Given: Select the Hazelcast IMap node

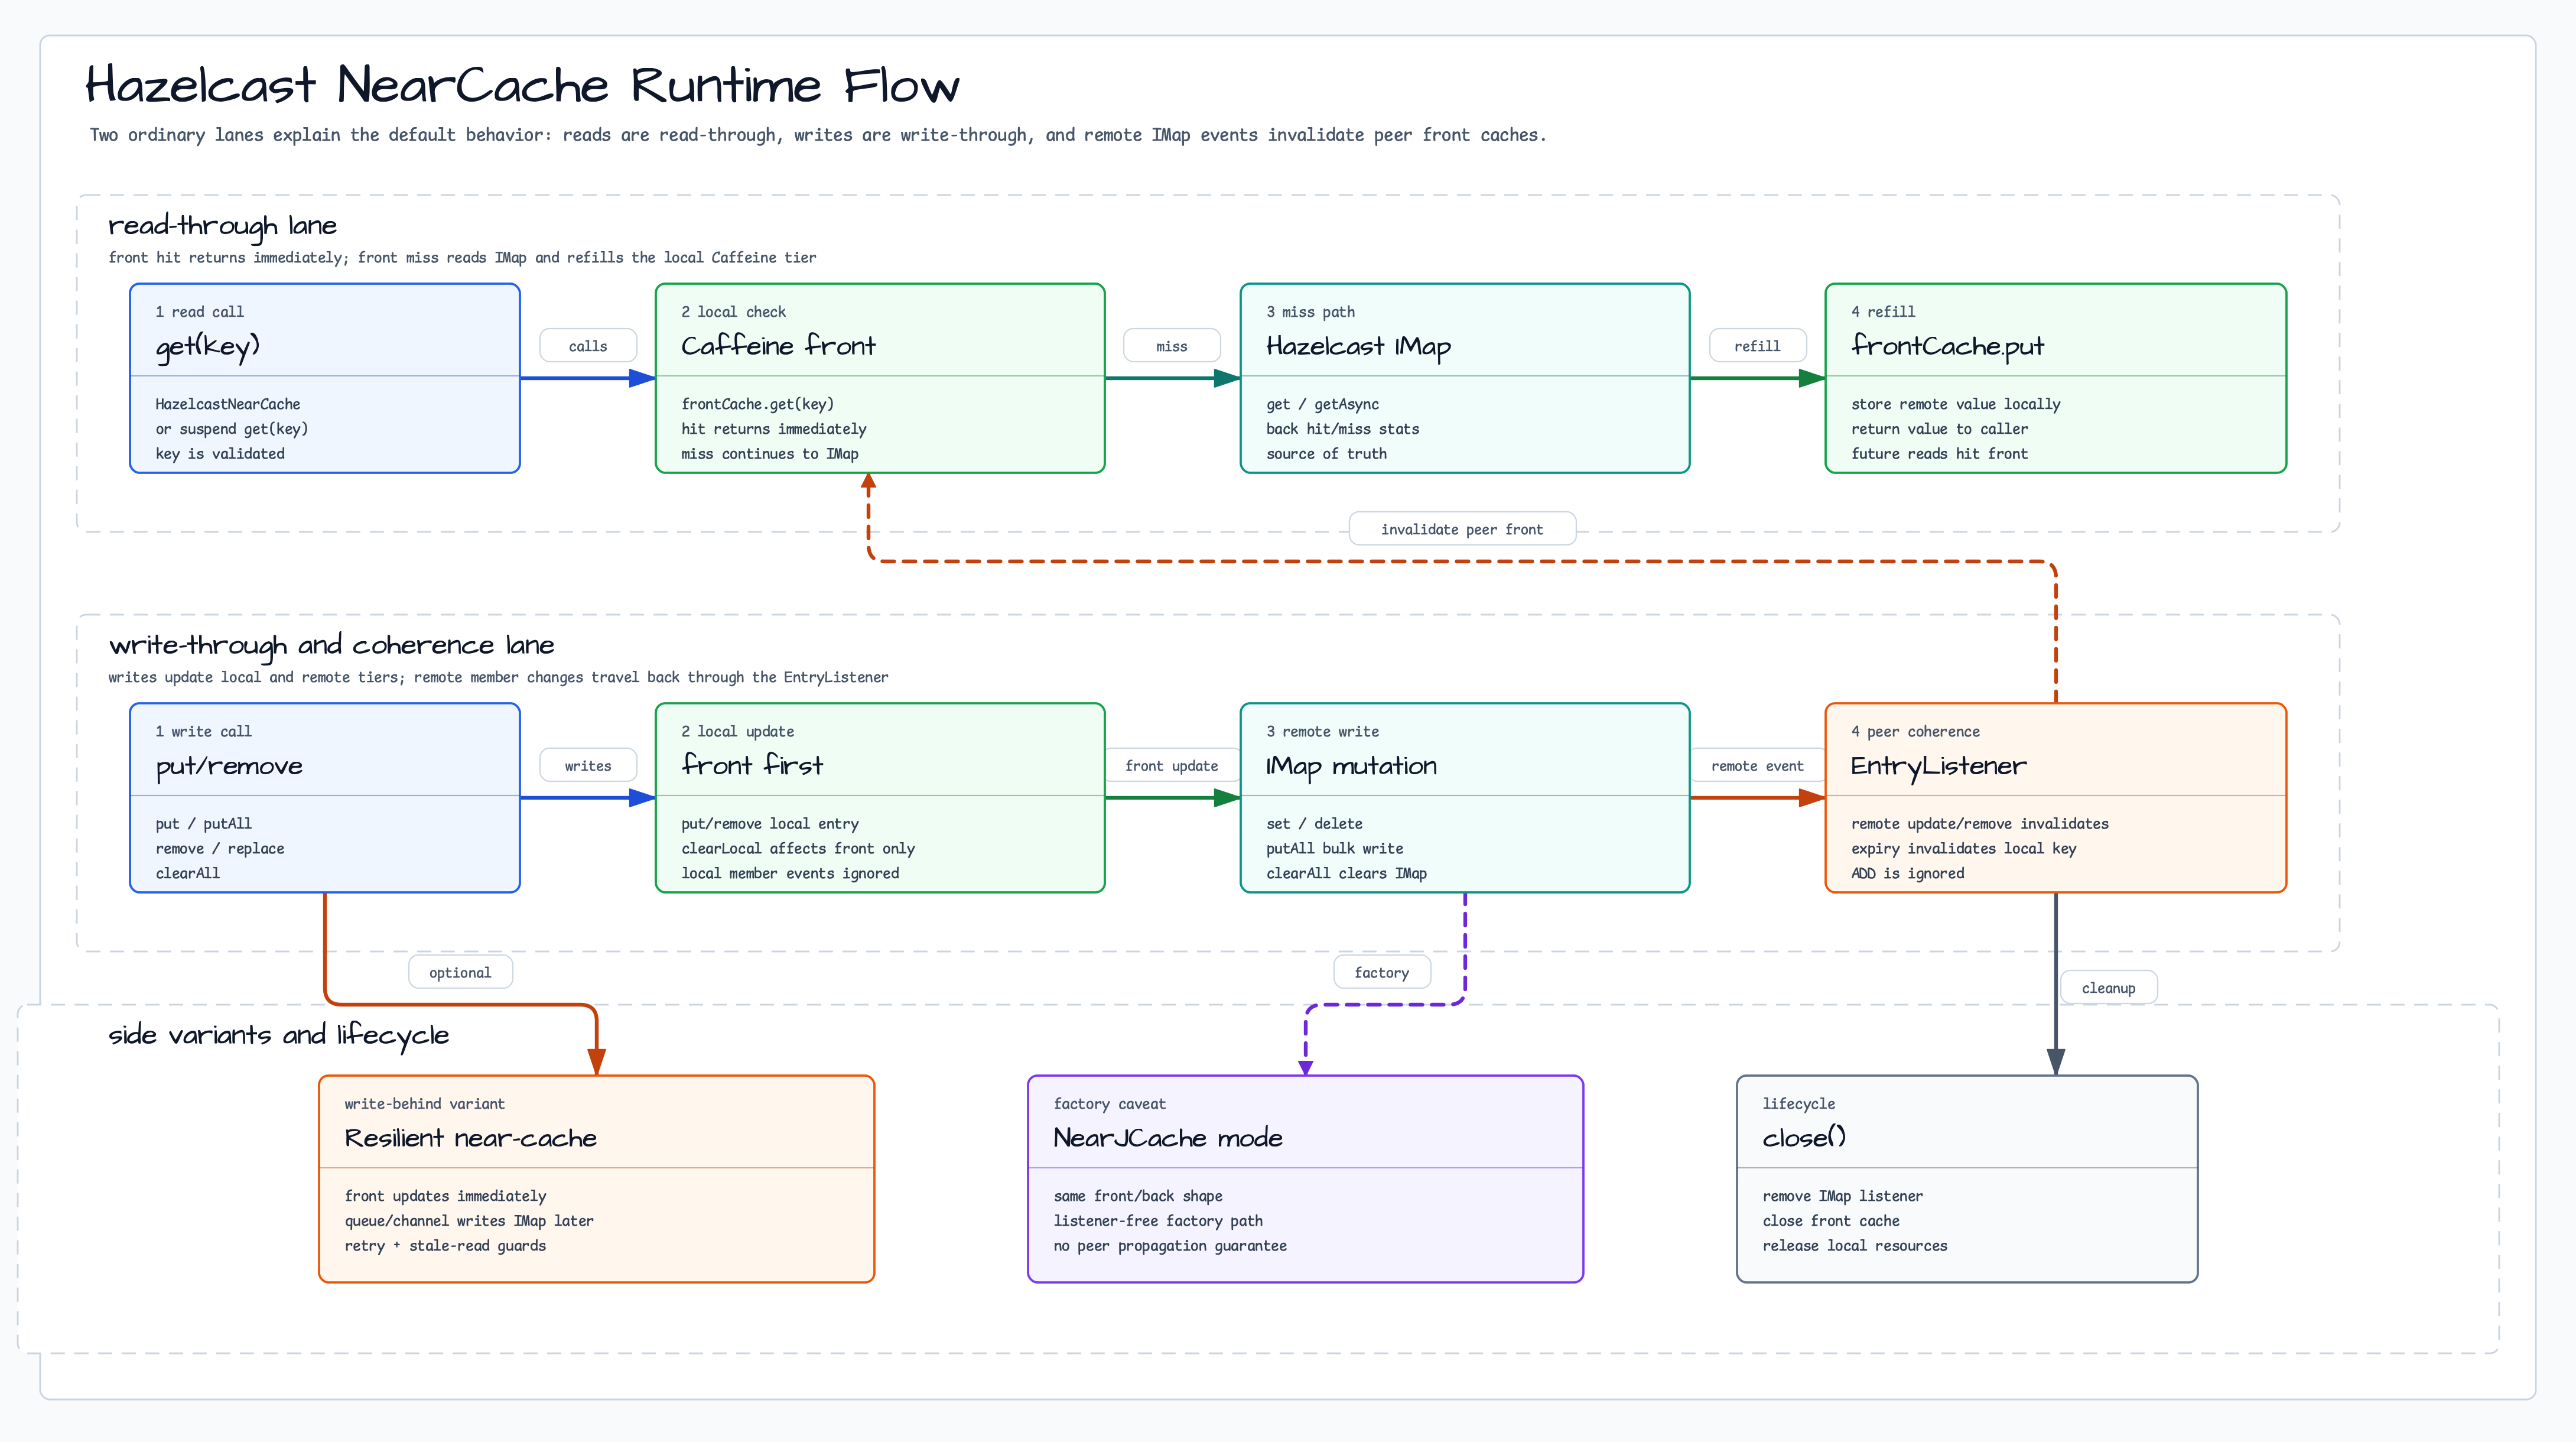Looking at the screenshot, I should pyautogui.click(x=1465, y=378).
